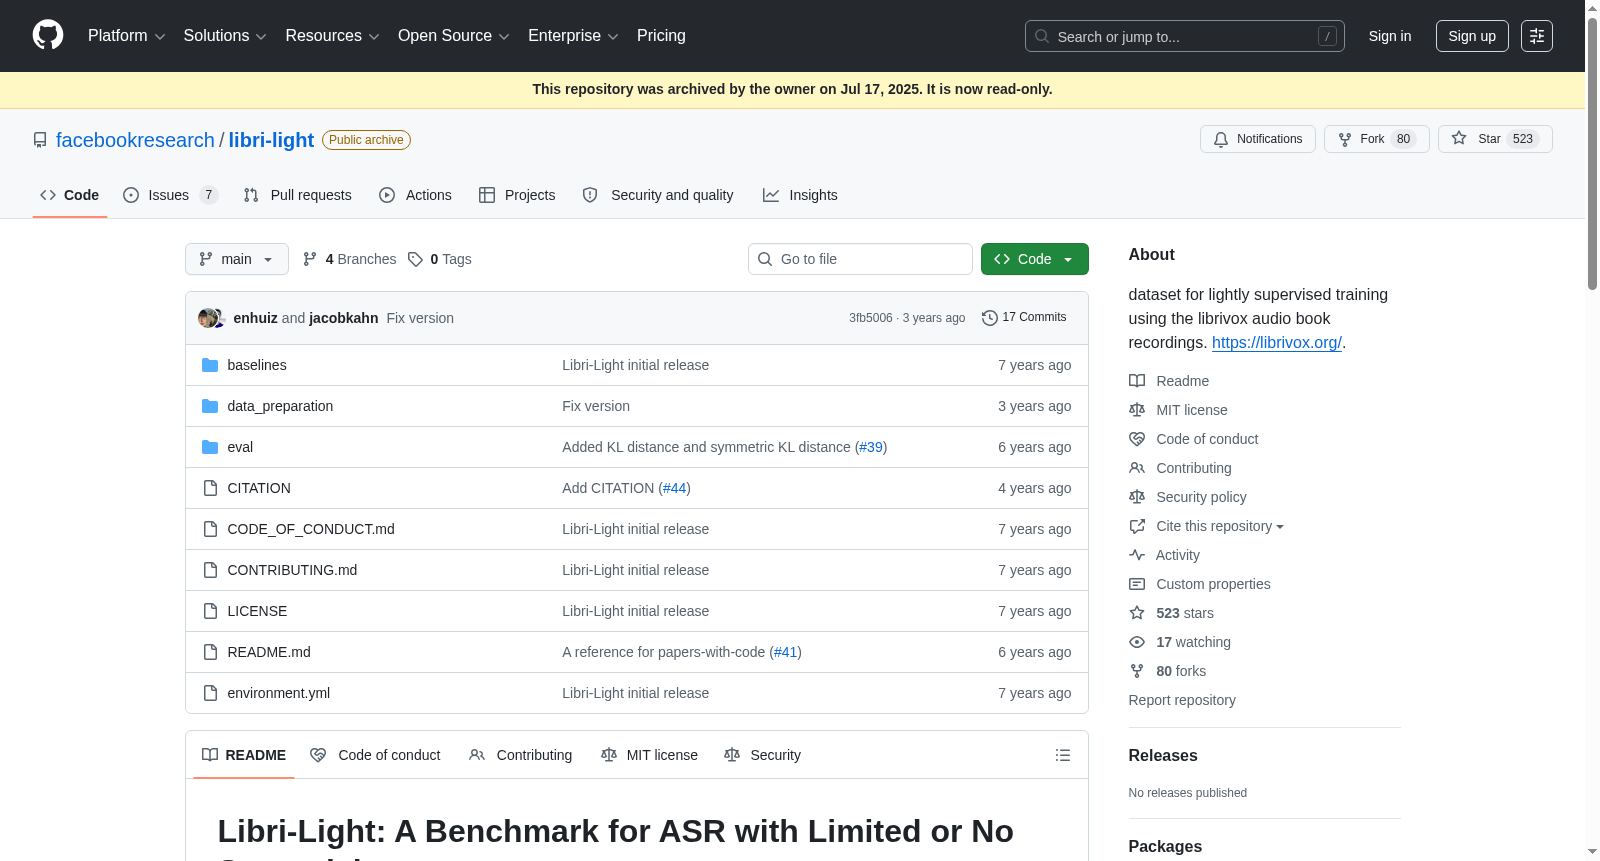Open the Pull requests tab
This screenshot has height=861, width=1600.
click(x=297, y=195)
